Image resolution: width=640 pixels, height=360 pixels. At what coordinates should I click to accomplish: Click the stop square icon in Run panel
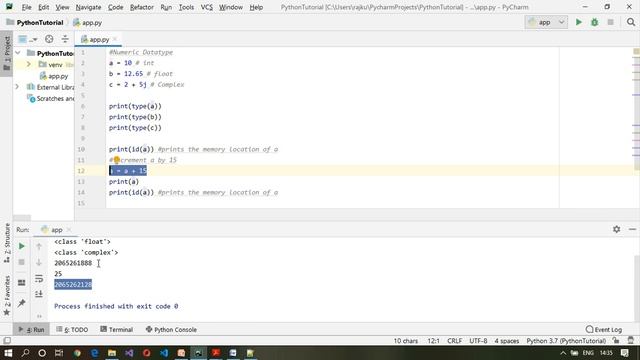[x=22, y=262]
